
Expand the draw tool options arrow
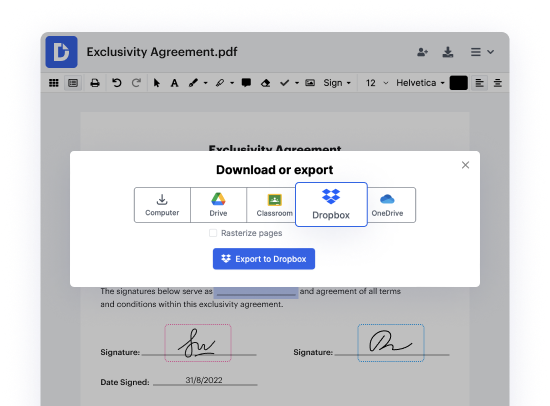(206, 84)
